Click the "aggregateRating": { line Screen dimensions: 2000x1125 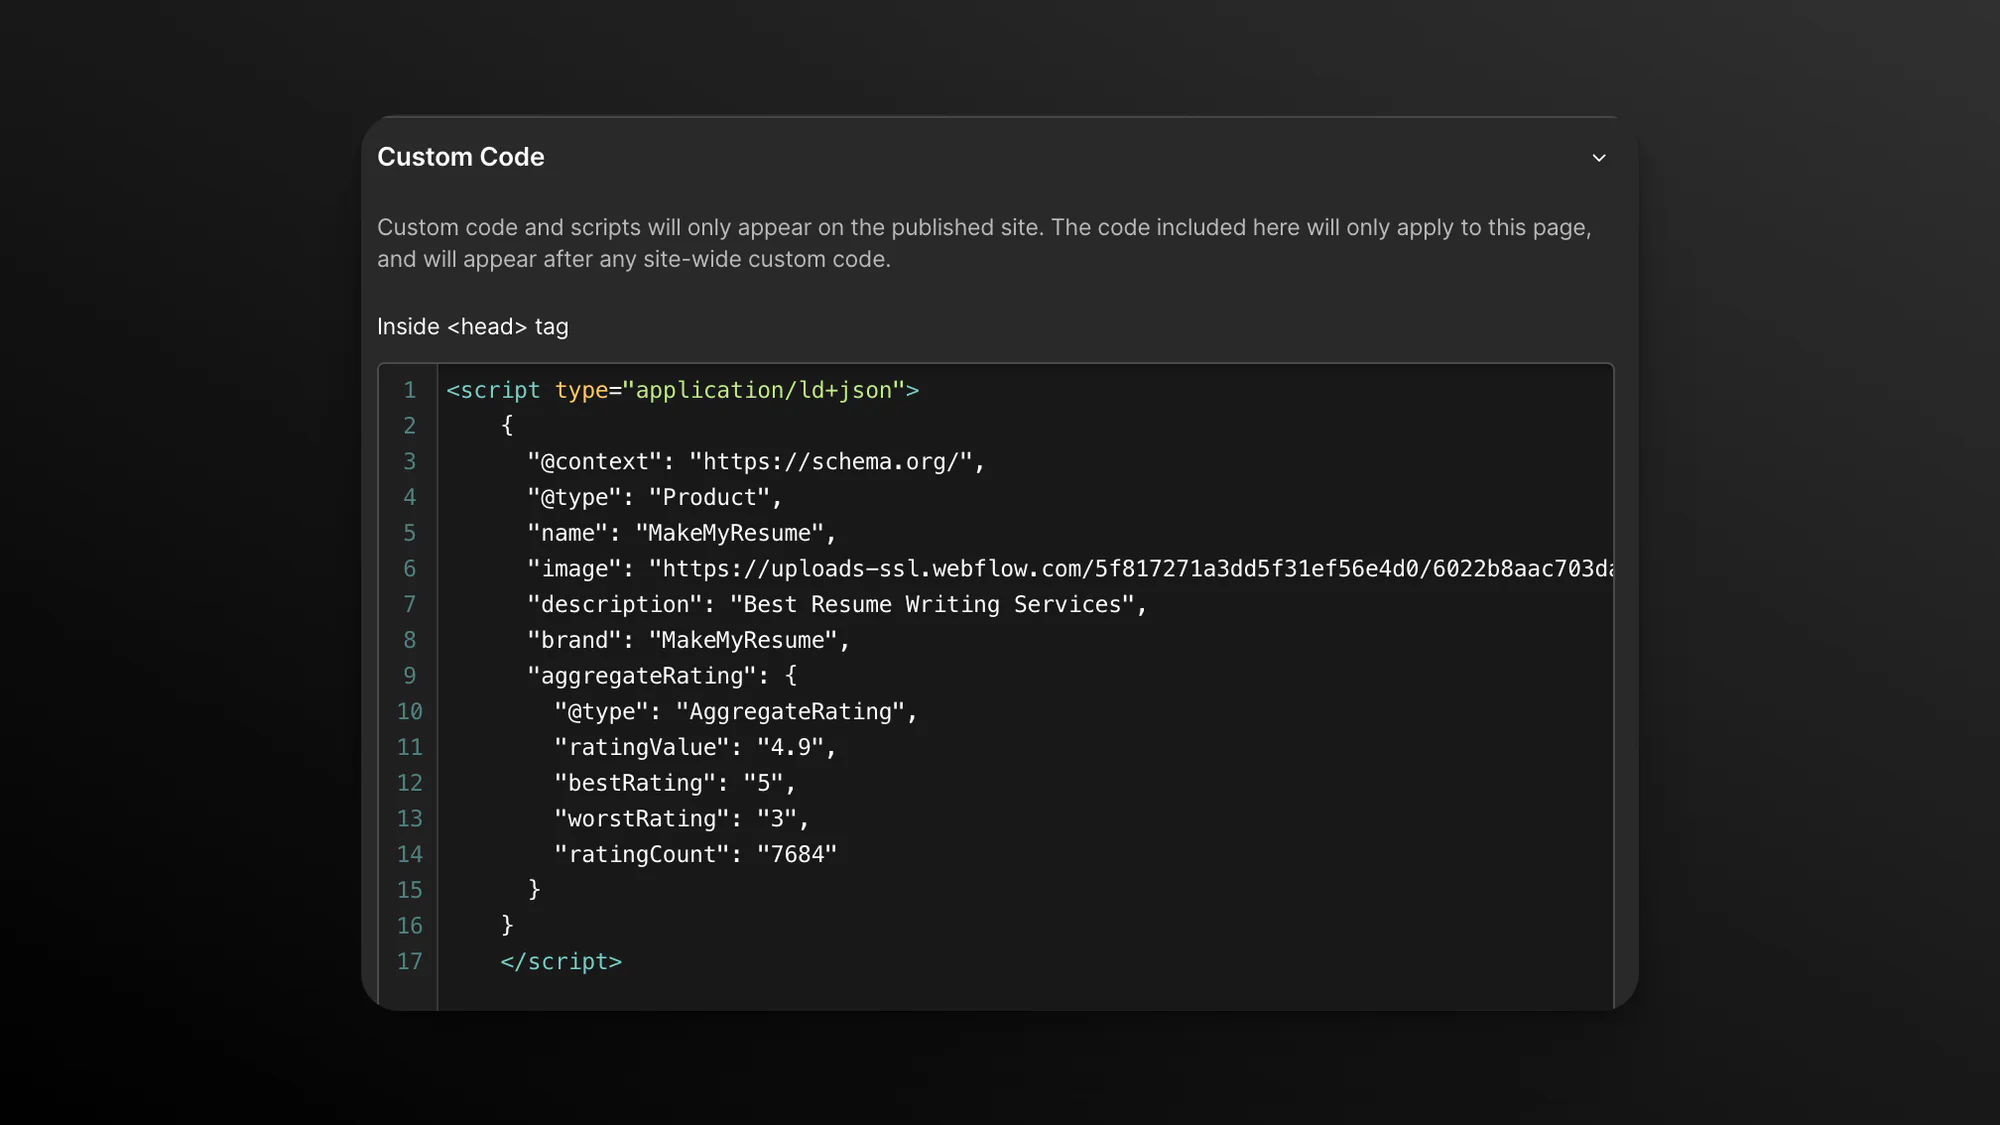(662, 676)
